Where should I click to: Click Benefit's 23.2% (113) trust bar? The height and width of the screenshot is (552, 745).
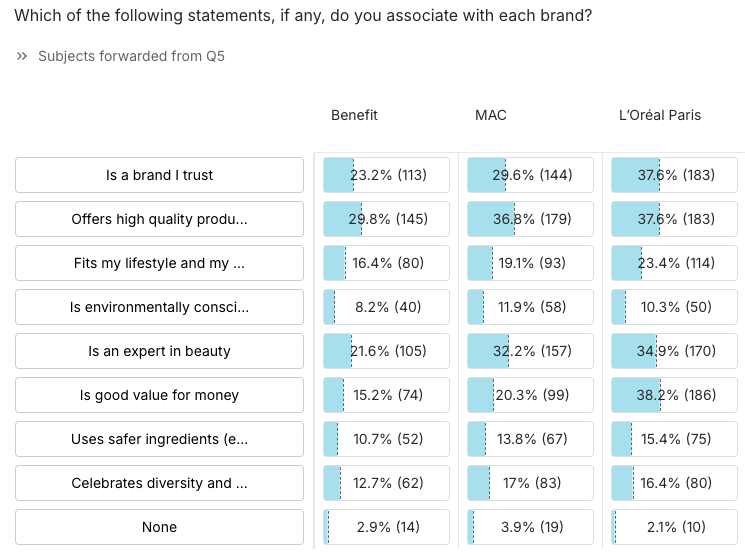[386, 175]
